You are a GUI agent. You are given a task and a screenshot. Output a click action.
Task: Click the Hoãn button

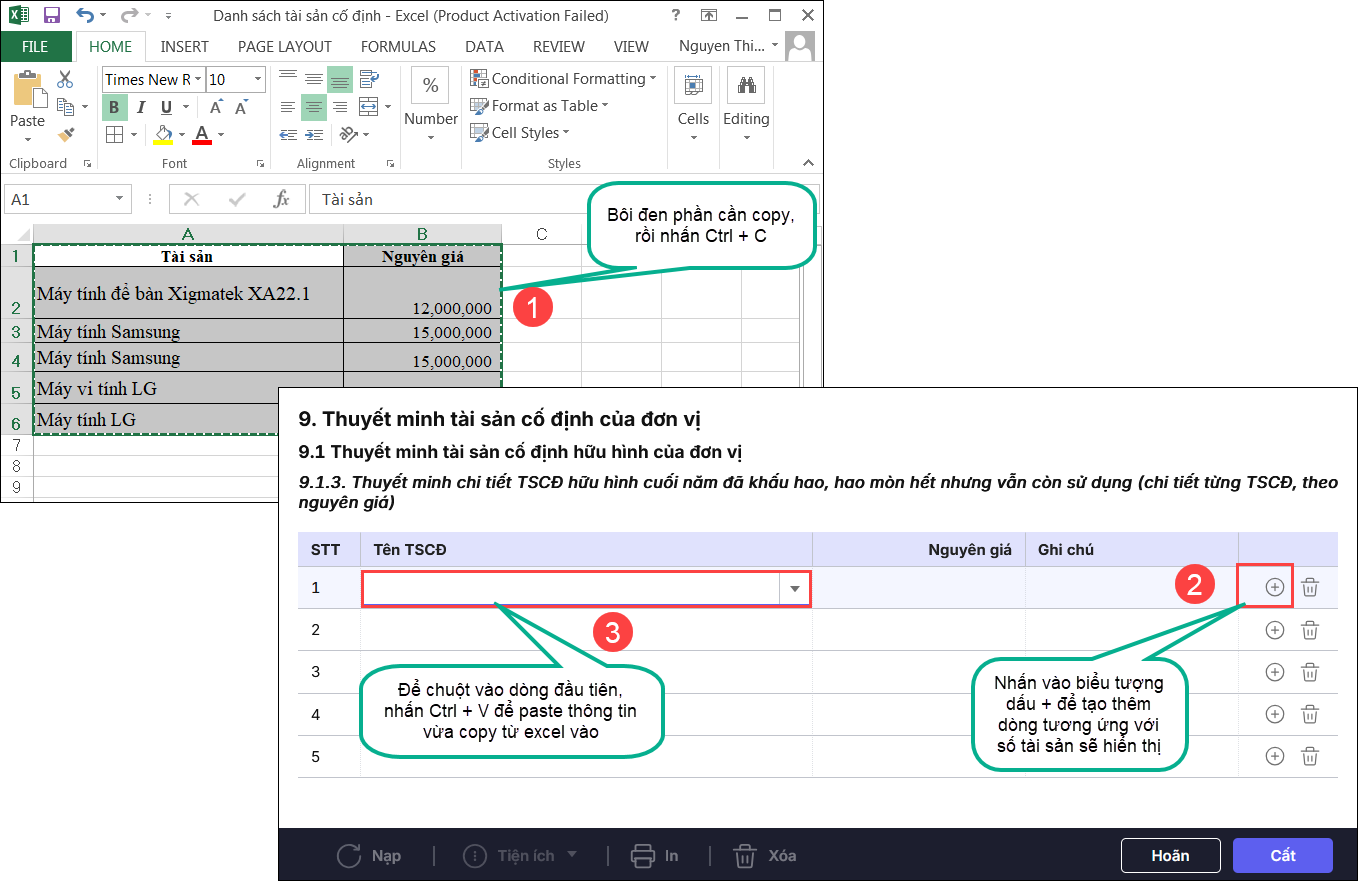click(1170, 856)
